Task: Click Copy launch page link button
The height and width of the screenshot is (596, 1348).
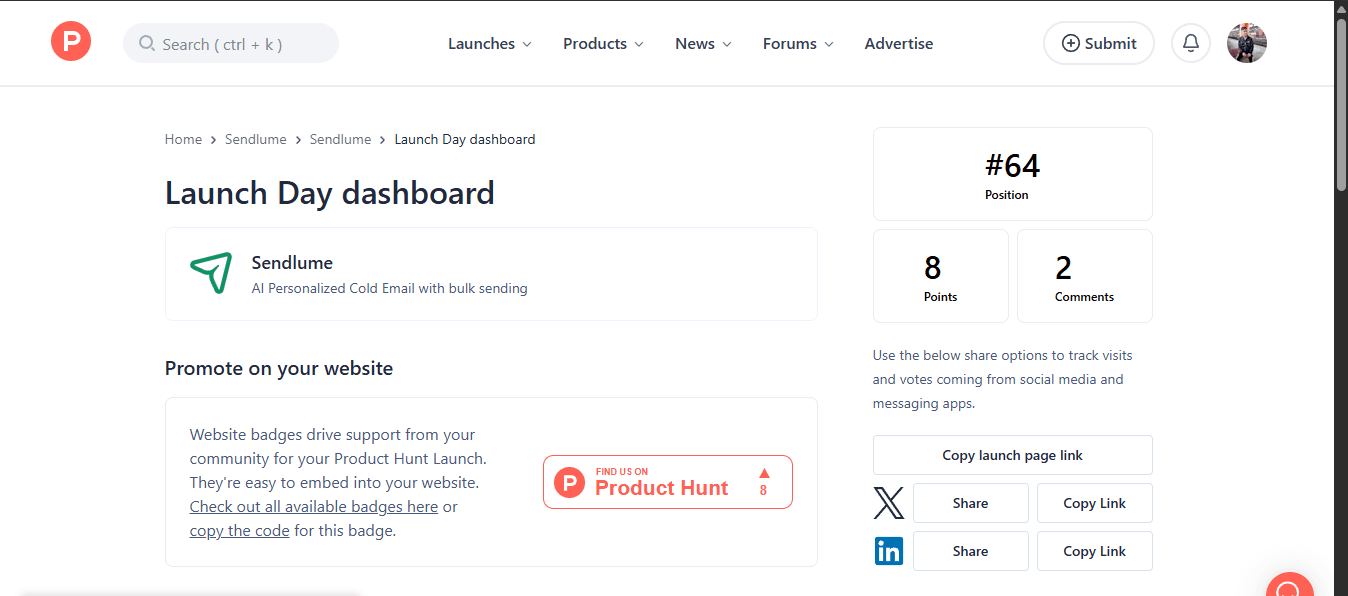Action: click(x=1012, y=455)
